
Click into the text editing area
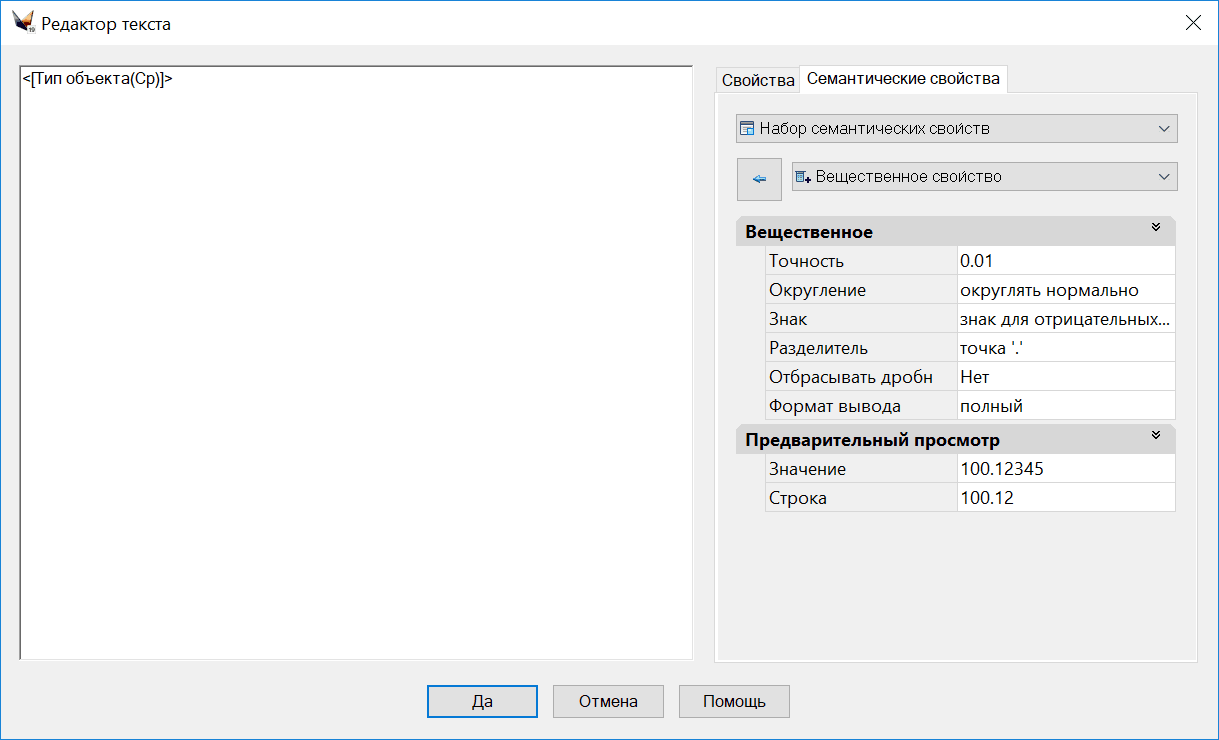click(356, 363)
